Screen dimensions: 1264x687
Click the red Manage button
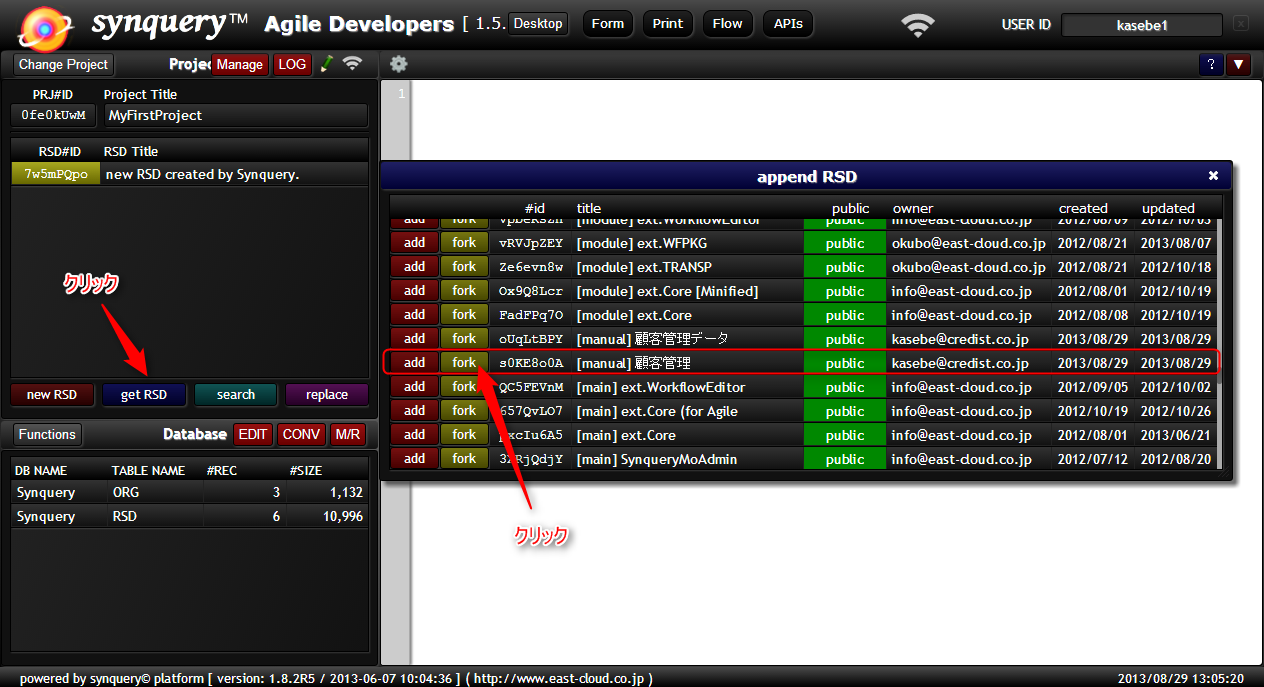(x=240, y=65)
